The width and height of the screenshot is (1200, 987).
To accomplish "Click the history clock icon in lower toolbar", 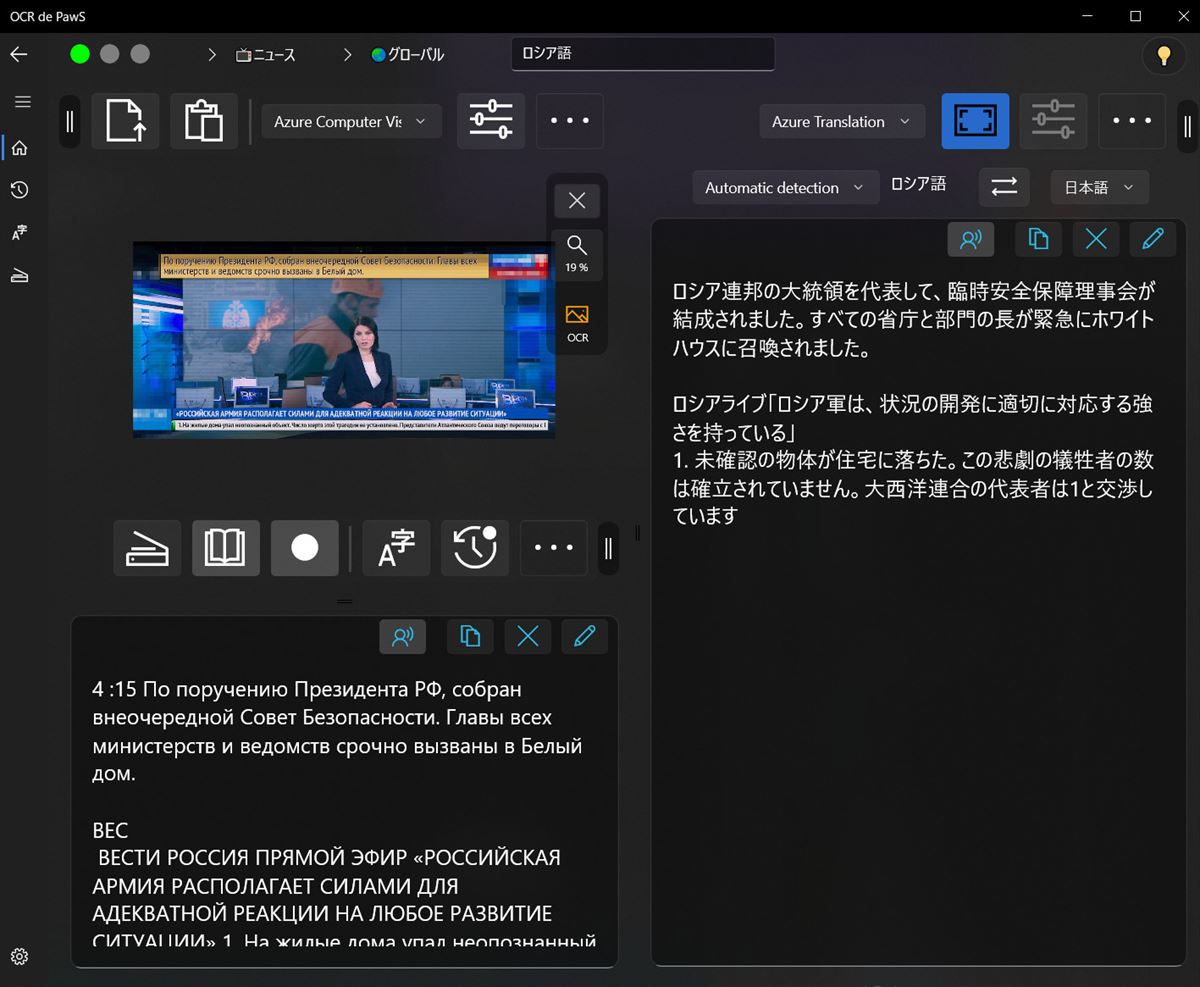I will [475, 548].
